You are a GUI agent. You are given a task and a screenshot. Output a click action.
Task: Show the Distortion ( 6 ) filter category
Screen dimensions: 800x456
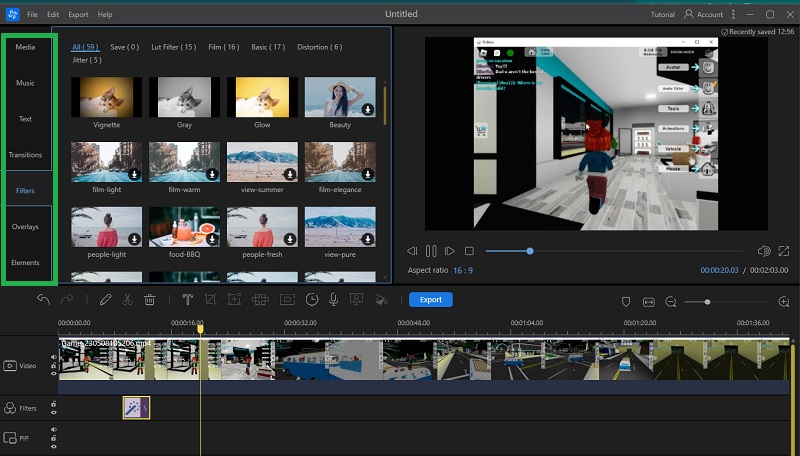pyautogui.click(x=320, y=47)
